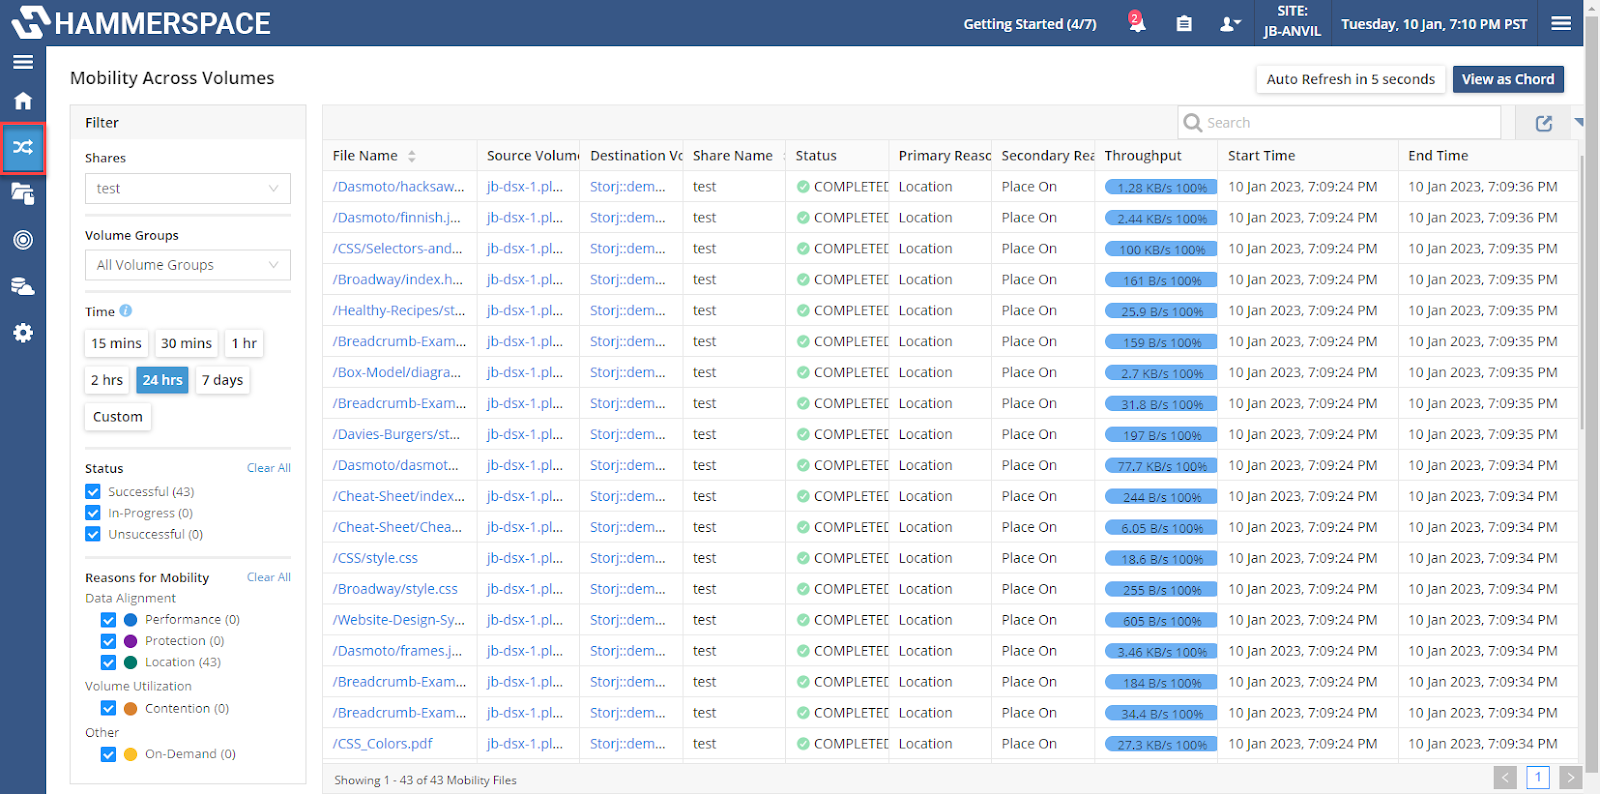The image size is (1600, 794).
Task: Clear All in Reasons for Mobility section
Action: click(269, 577)
